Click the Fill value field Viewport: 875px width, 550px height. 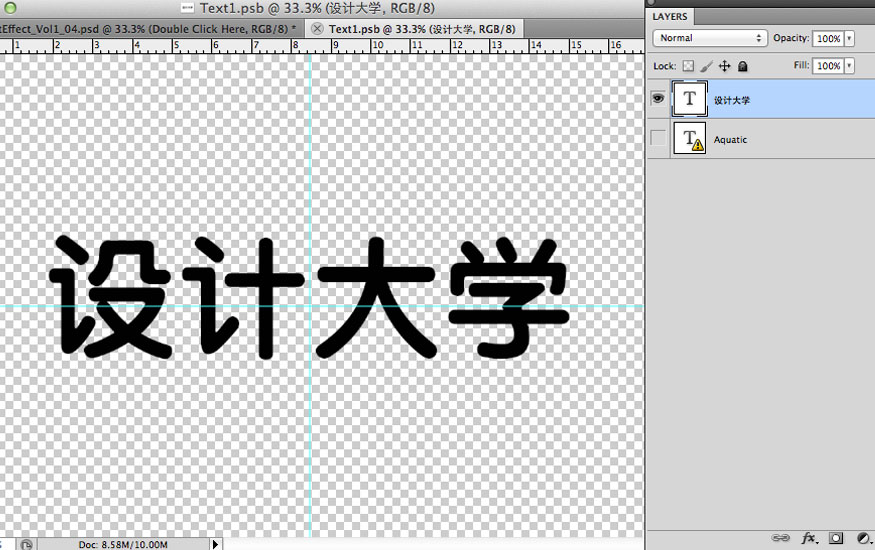pos(828,66)
